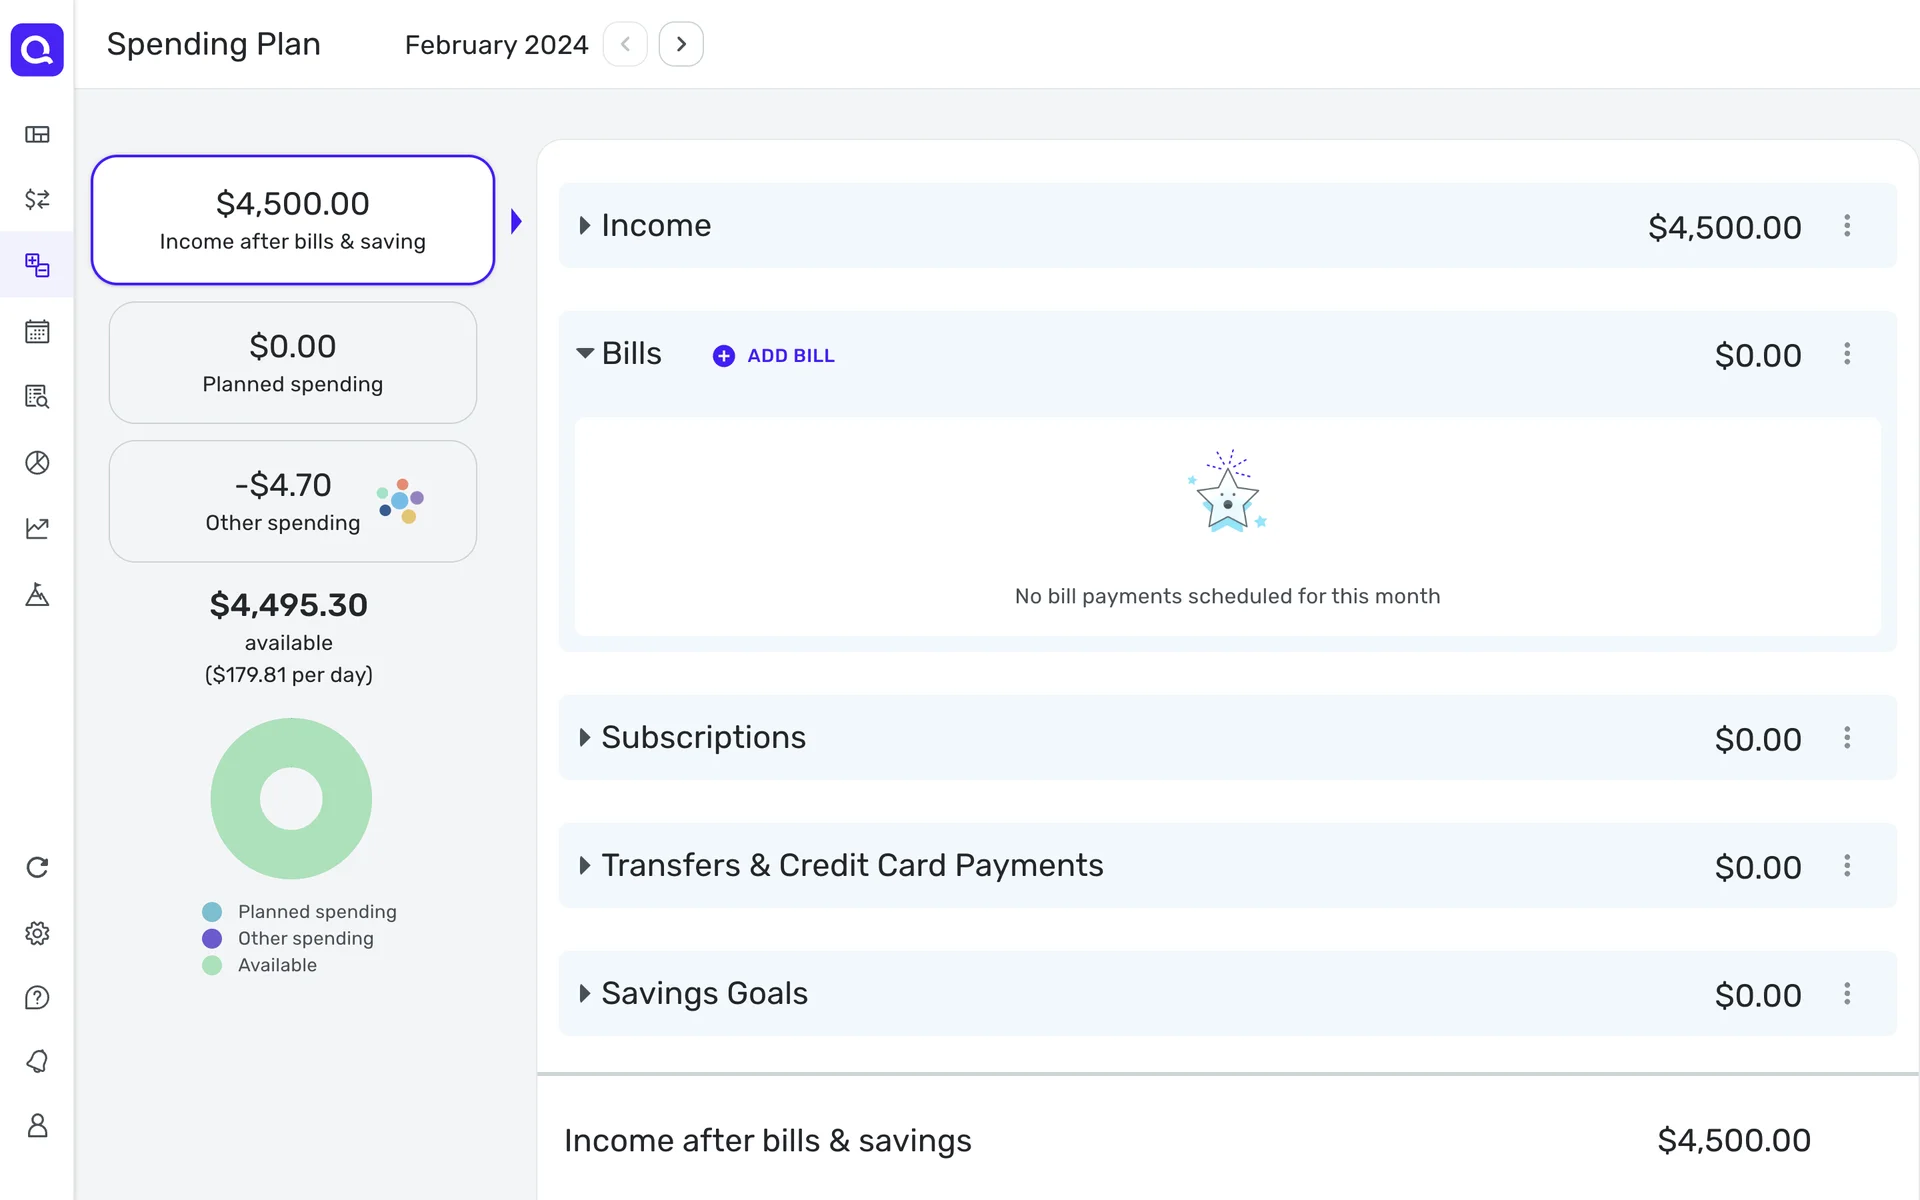Image resolution: width=1920 pixels, height=1200 pixels.
Task: Open the transactions icon in sidebar
Action: [x=37, y=199]
